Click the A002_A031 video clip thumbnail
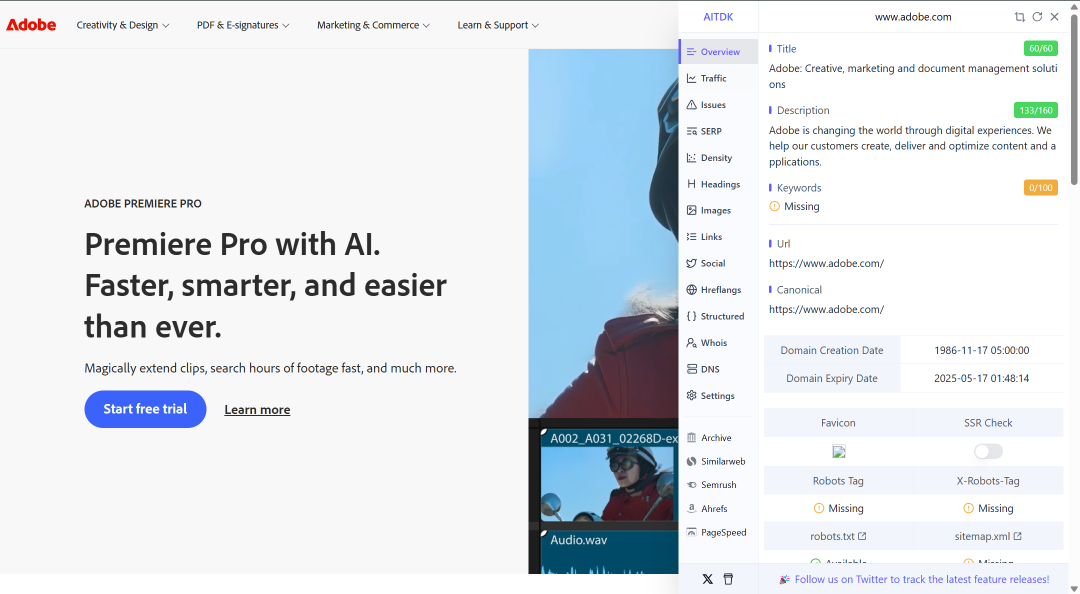Image resolution: width=1080 pixels, height=594 pixels. (x=608, y=484)
